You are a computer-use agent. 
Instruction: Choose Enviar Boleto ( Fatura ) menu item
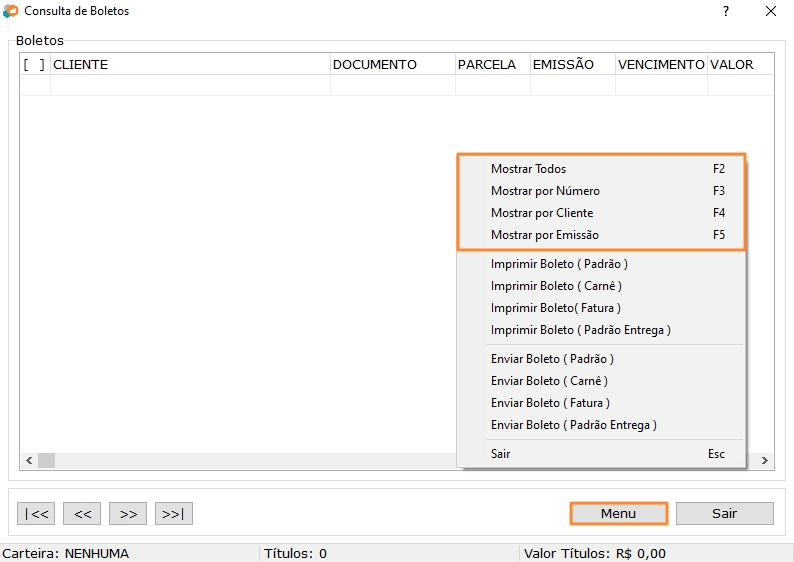pos(550,403)
